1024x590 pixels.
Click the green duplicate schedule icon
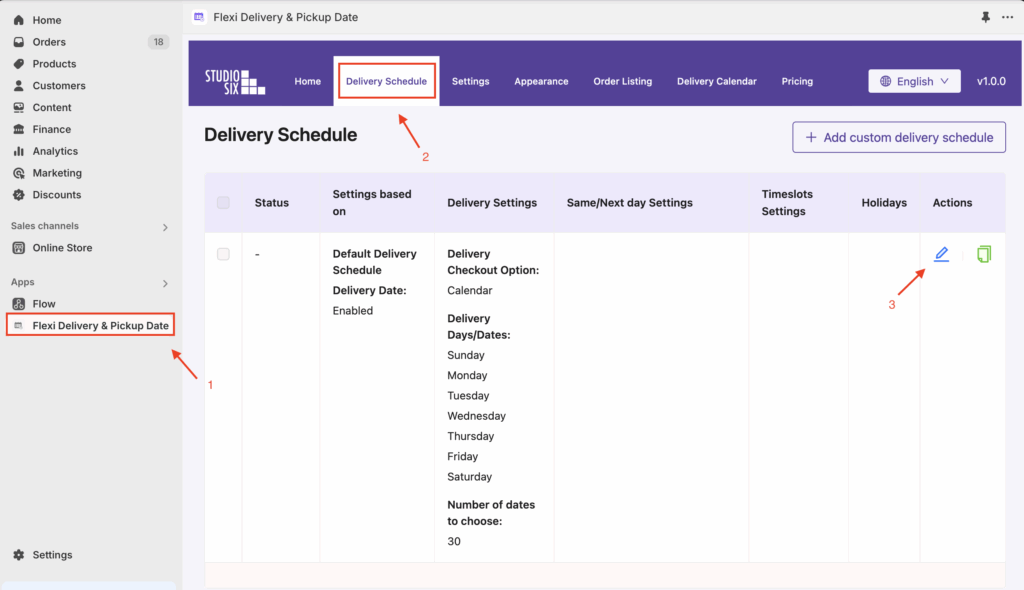pyautogui.click(x=984, y=254)
